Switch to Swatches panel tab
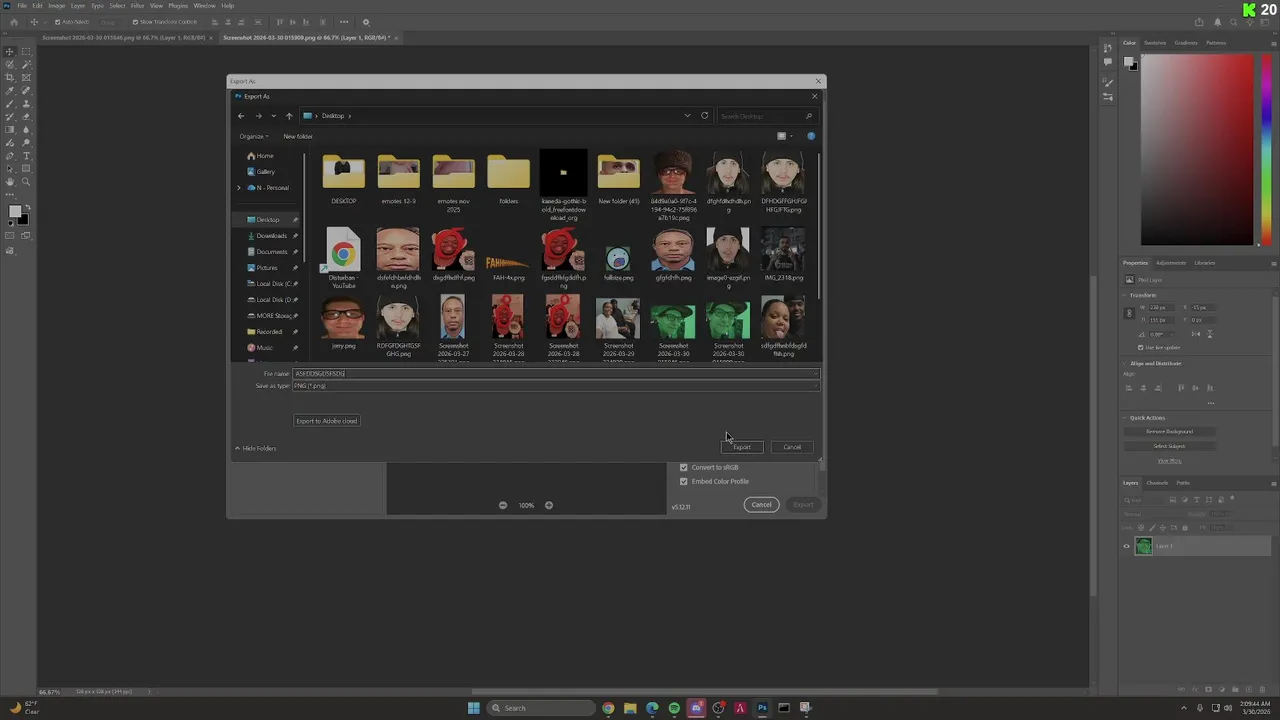Viewport: 1280px width, 720px height. [1155, 43]
